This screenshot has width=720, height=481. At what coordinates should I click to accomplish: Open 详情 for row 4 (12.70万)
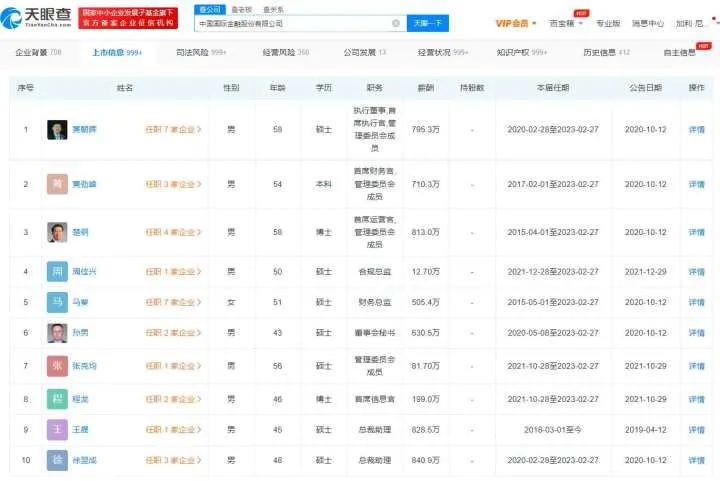point(697,272)
